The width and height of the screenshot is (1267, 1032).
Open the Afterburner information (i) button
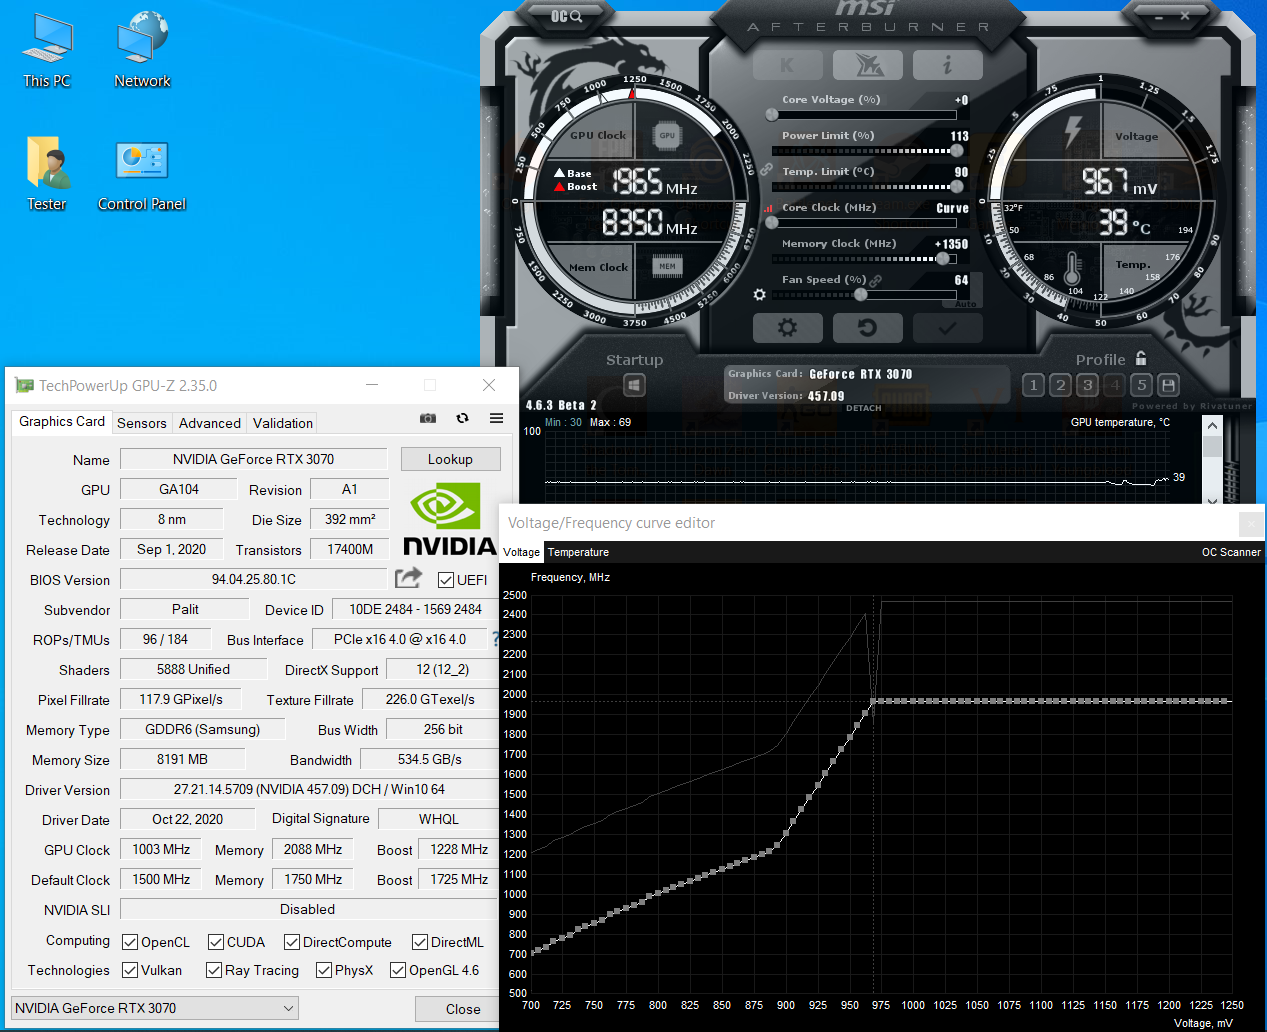click(947, 66)
